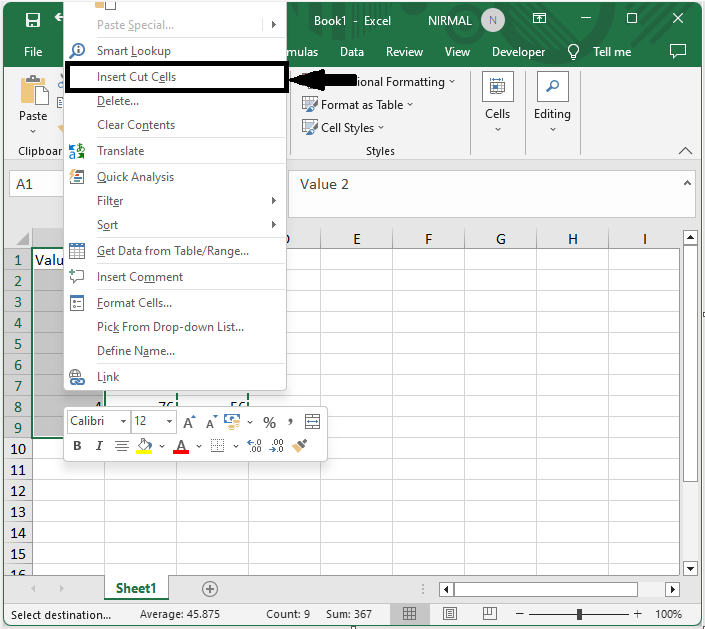Click the Save icon in title bar

pos(33,20)
